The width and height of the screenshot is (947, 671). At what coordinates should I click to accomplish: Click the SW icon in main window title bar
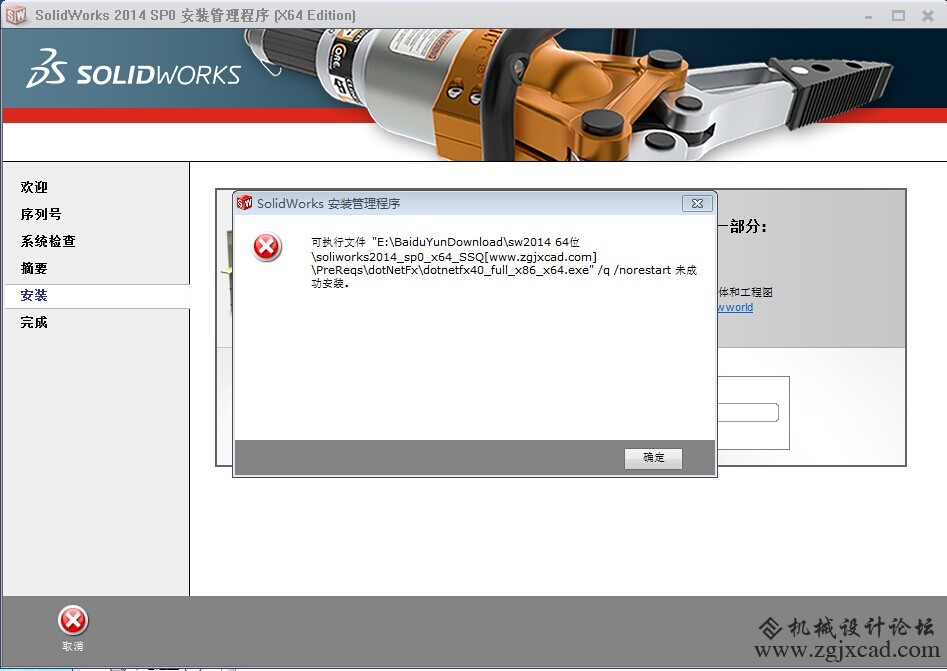click(x=16, y=15)
